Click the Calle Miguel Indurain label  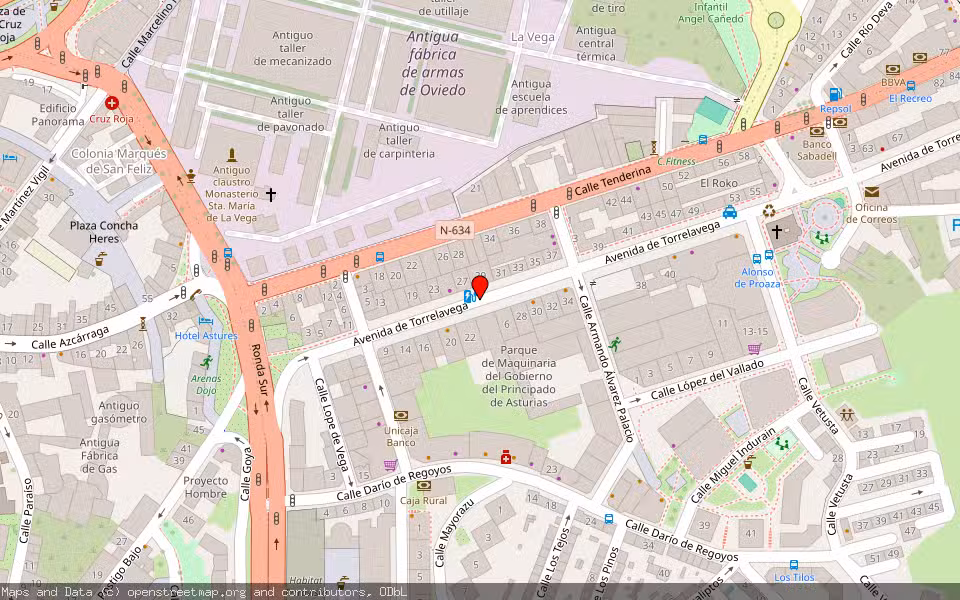733,465
